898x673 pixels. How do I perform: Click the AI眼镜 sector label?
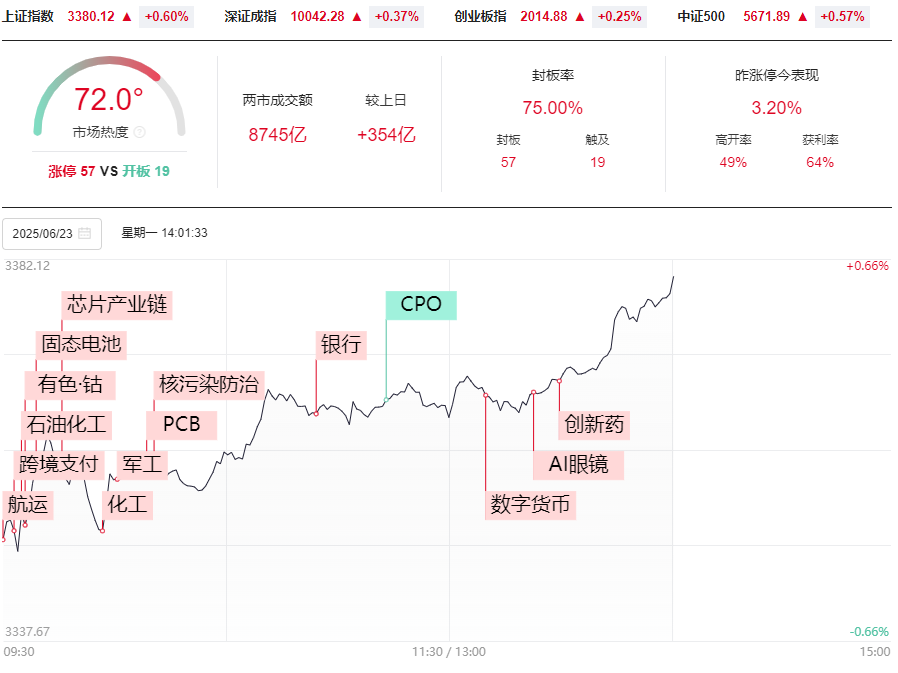click(x=578, y=464)
